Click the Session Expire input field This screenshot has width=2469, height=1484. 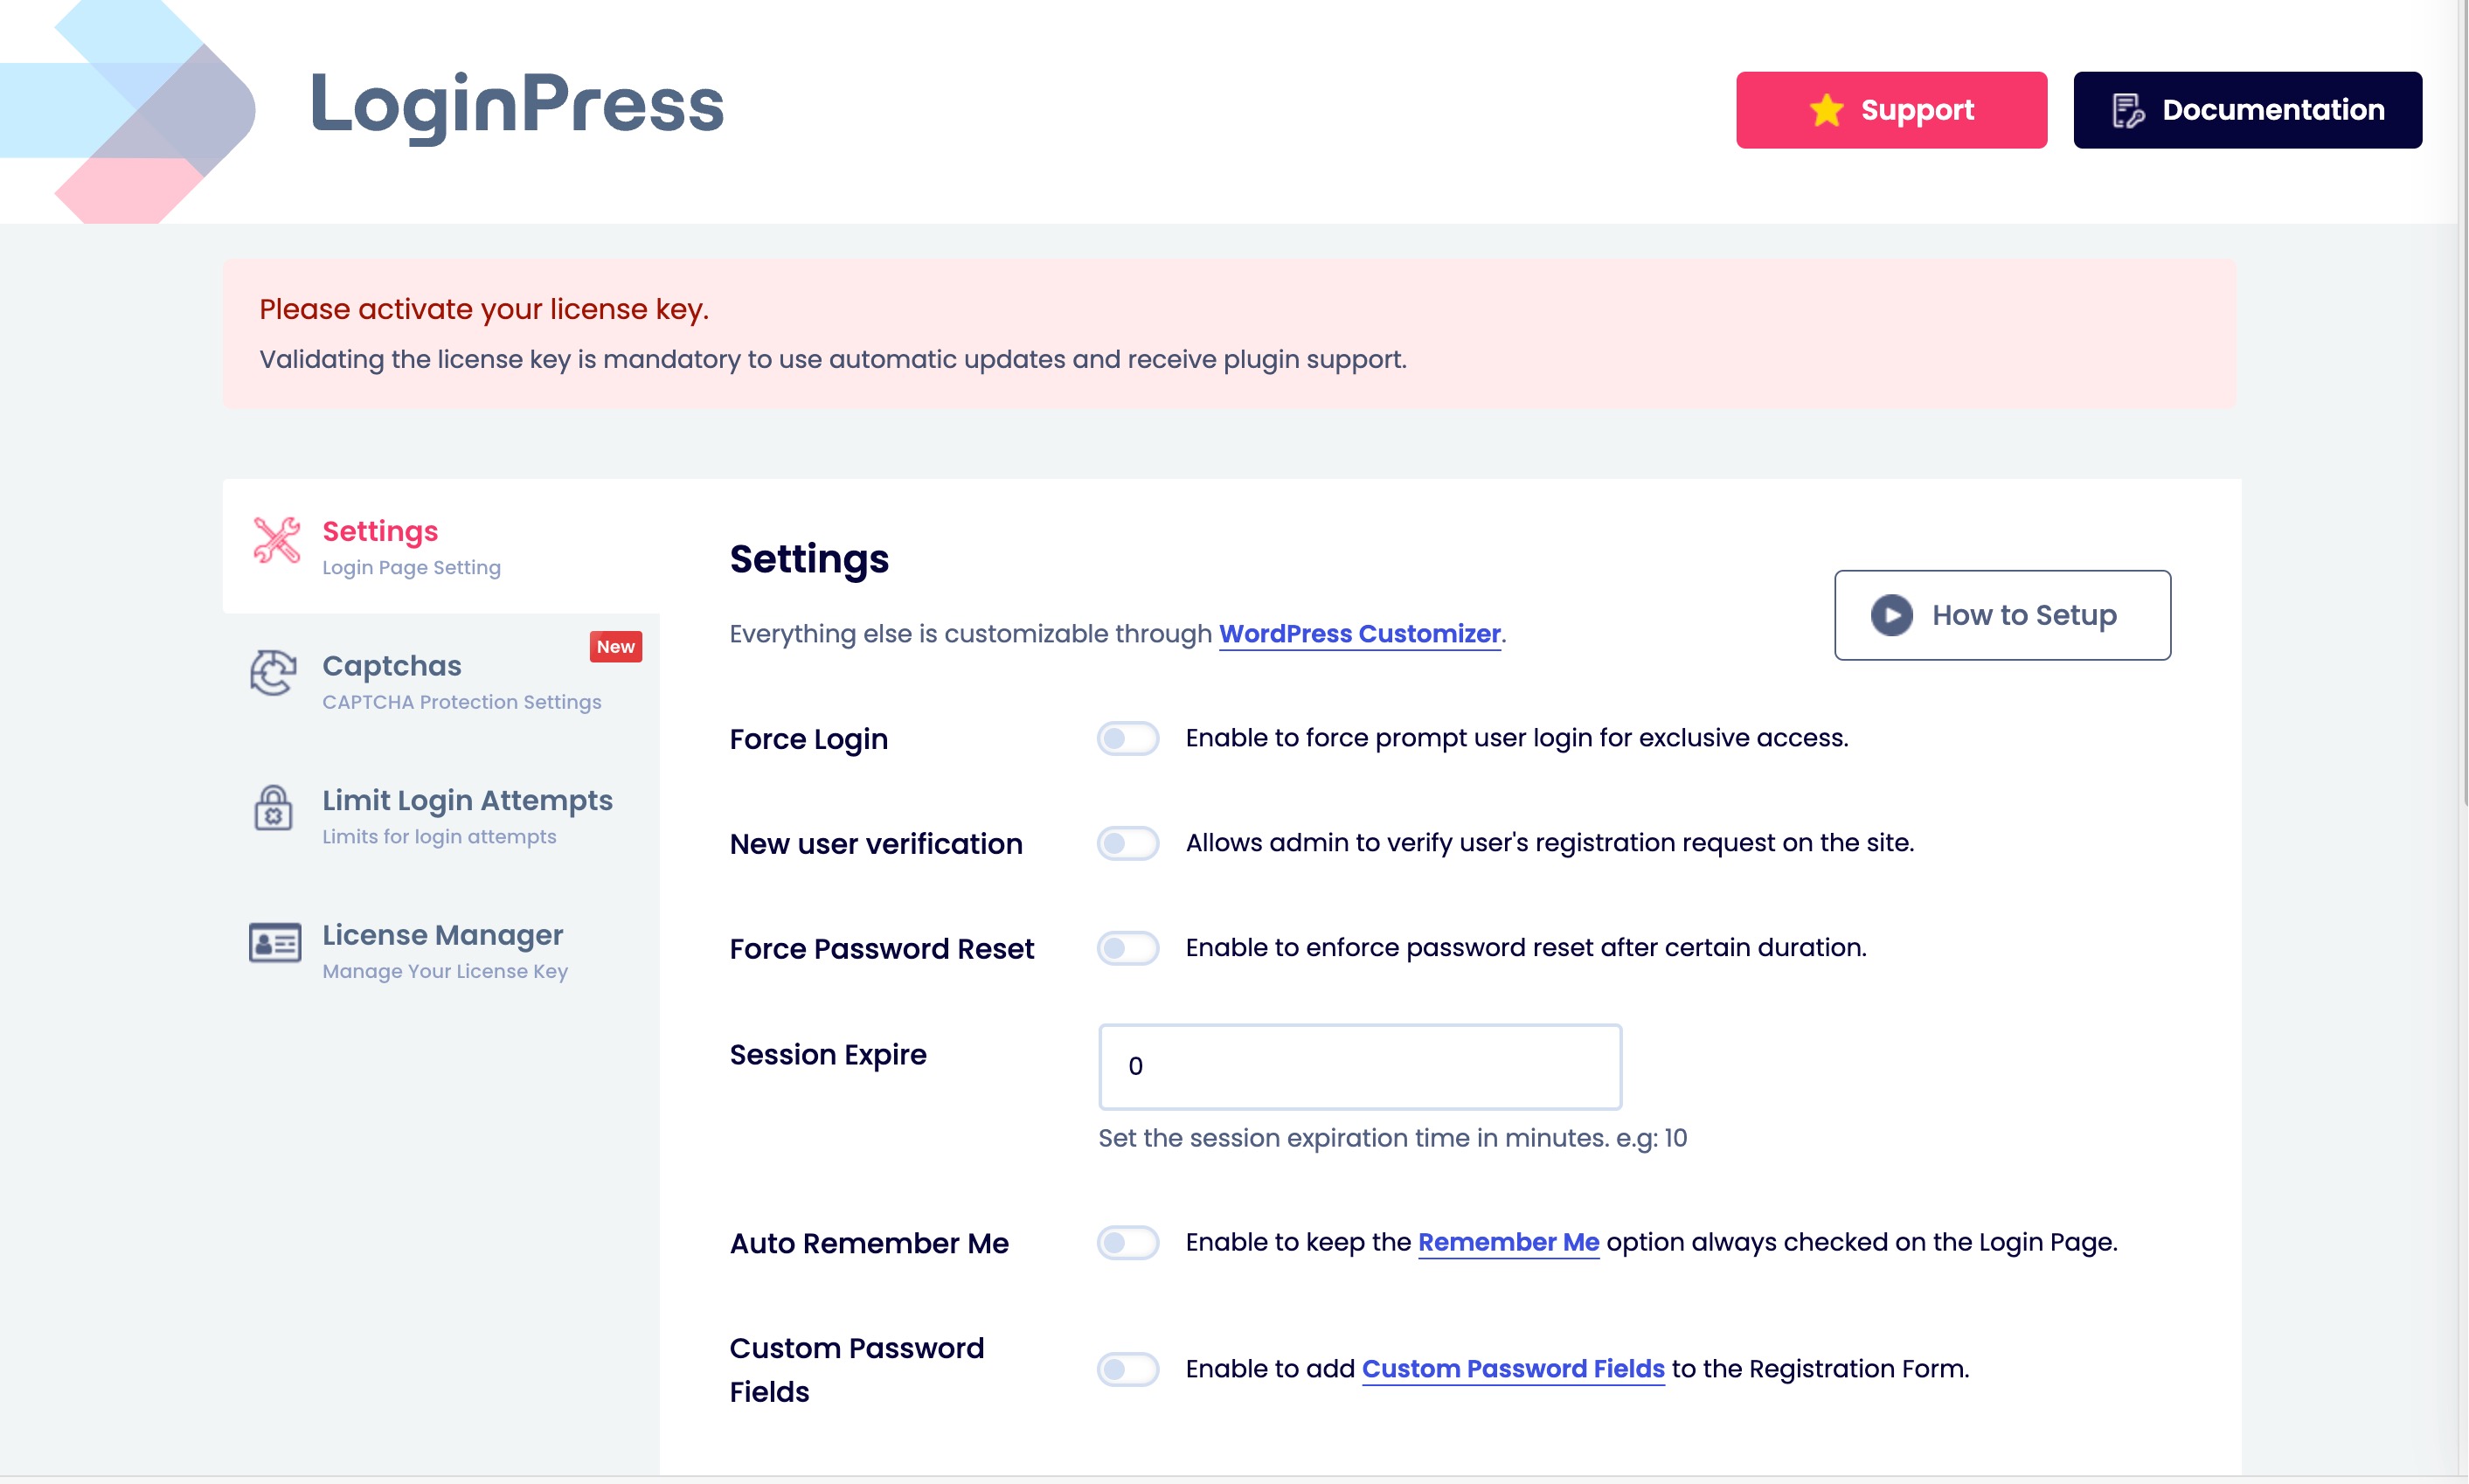[1359, 1067]
